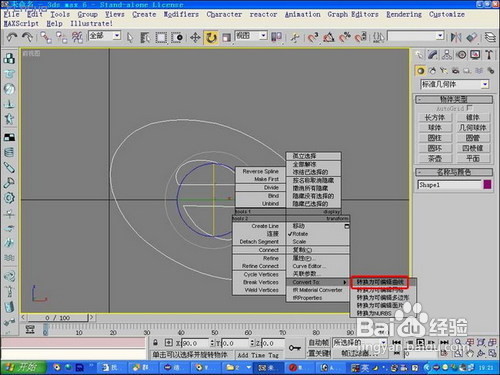Activate the Select and Scale tool
This screenshot has width=500, height=375.
[x=226, y=37]
